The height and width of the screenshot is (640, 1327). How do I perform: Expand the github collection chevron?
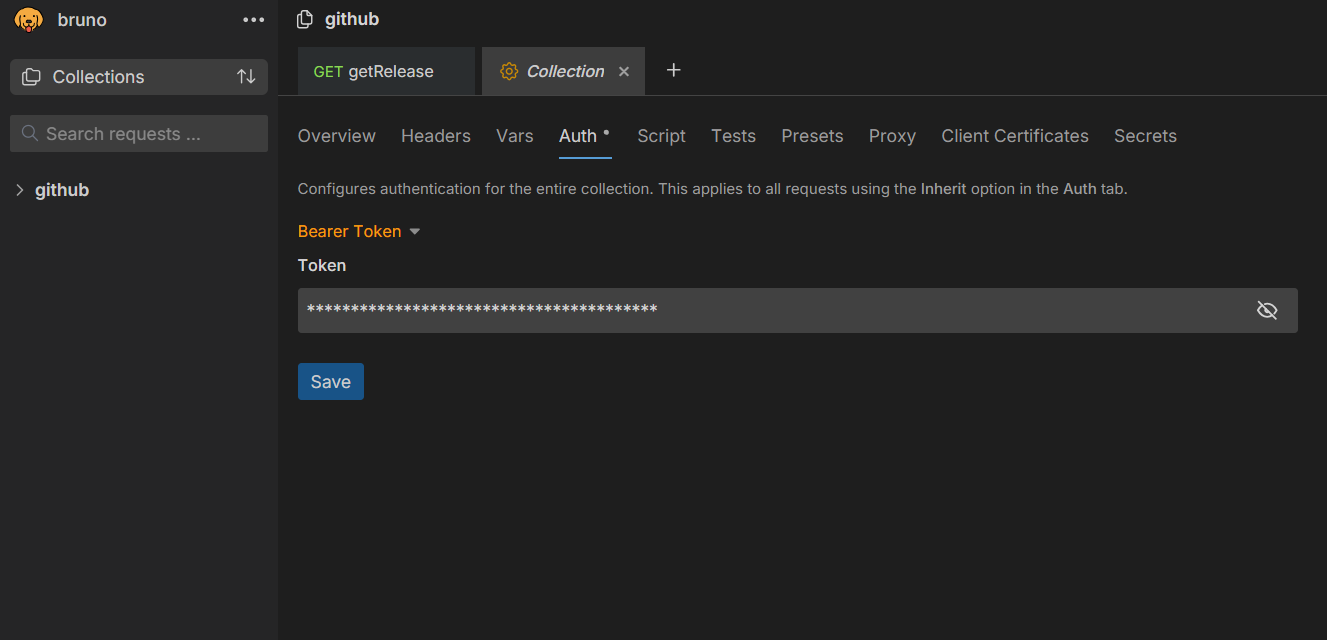point(20,190)
